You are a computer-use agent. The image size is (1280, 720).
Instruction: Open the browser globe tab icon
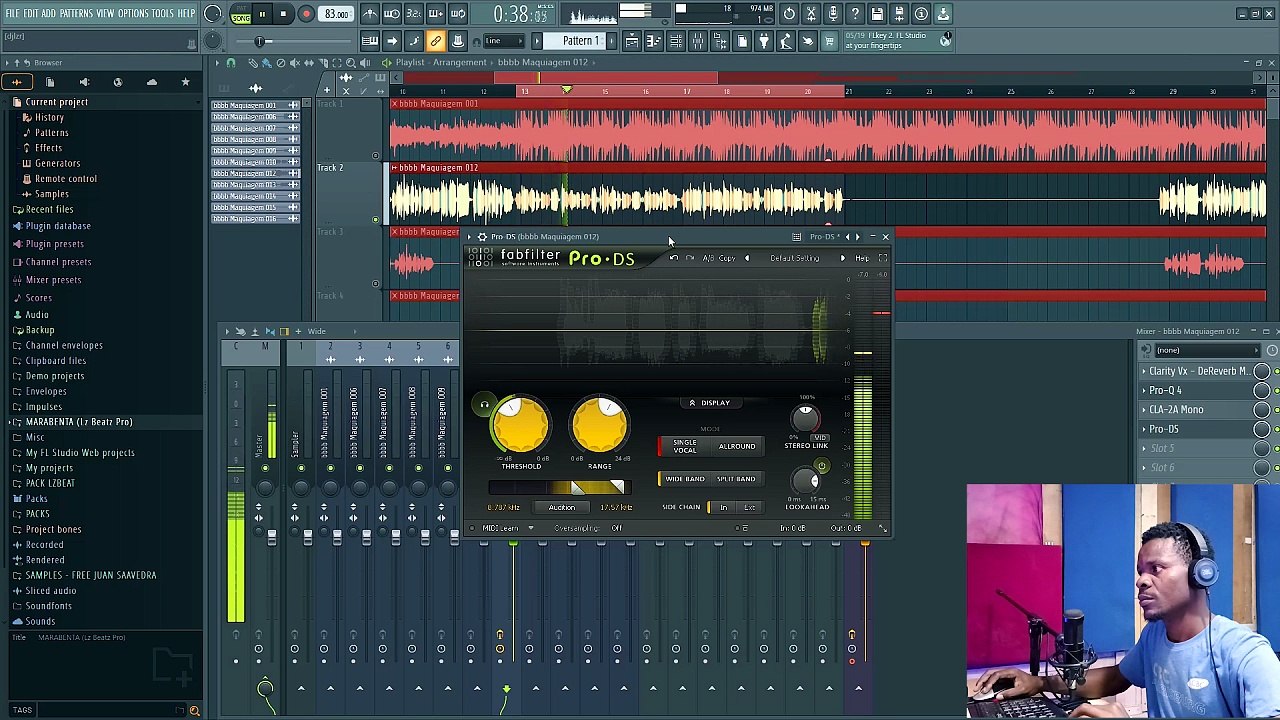click(118, 82)
